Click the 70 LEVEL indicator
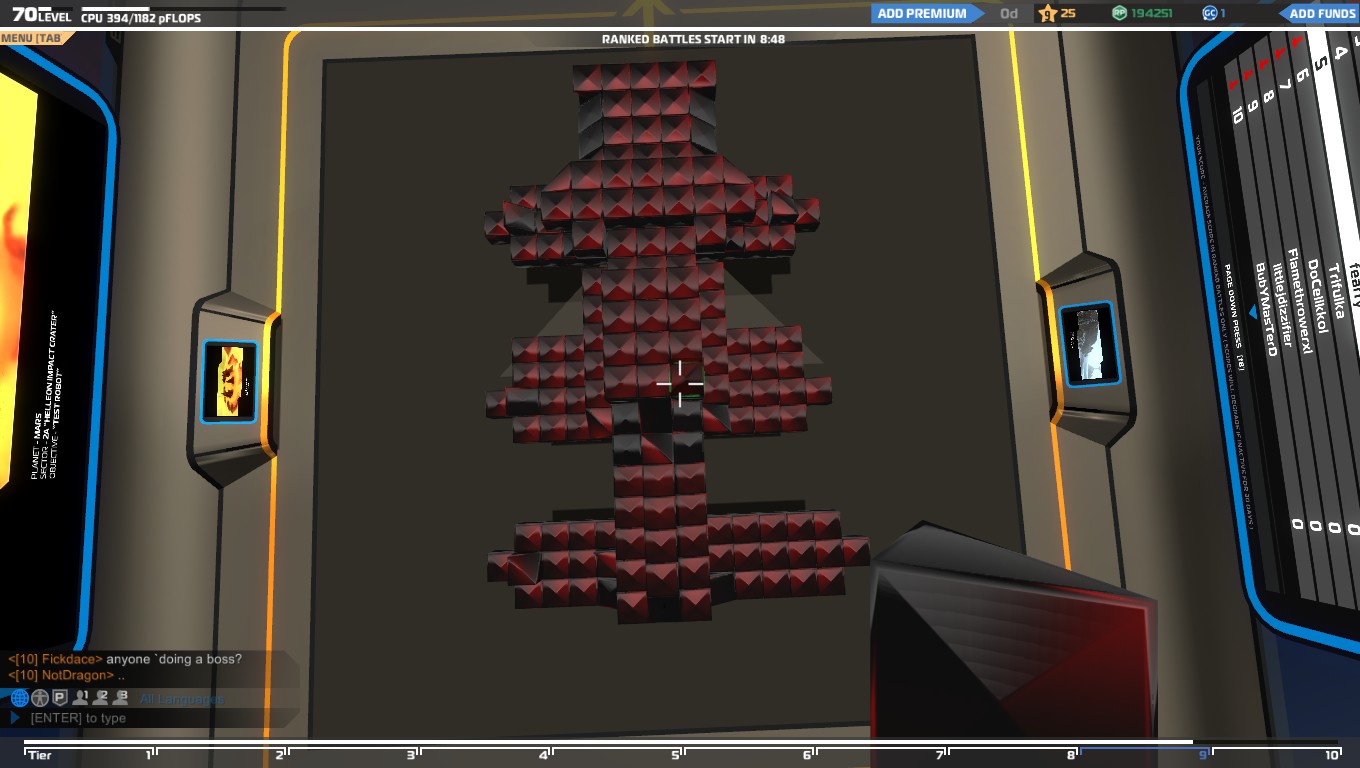This screenshot has height=768, width=1360. click(41, 14)
